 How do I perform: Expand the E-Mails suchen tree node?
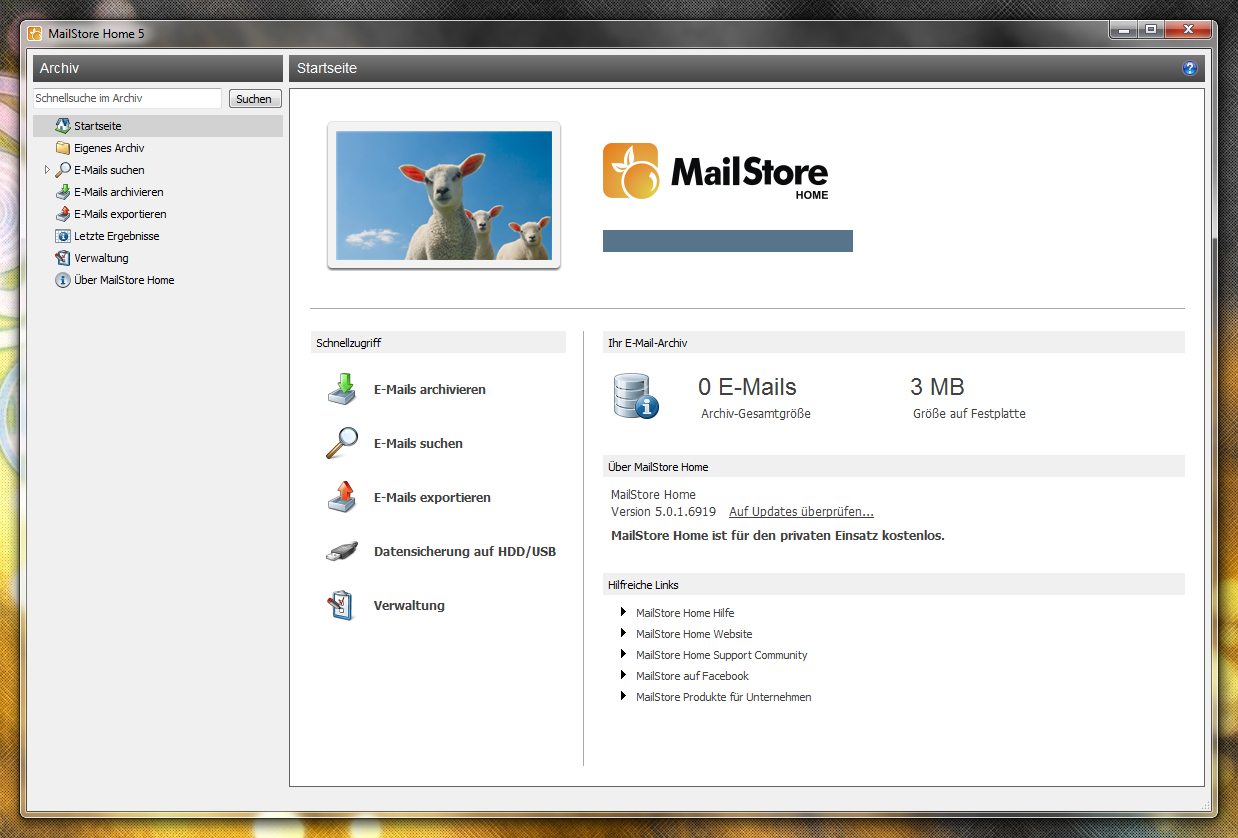point(47,170)
